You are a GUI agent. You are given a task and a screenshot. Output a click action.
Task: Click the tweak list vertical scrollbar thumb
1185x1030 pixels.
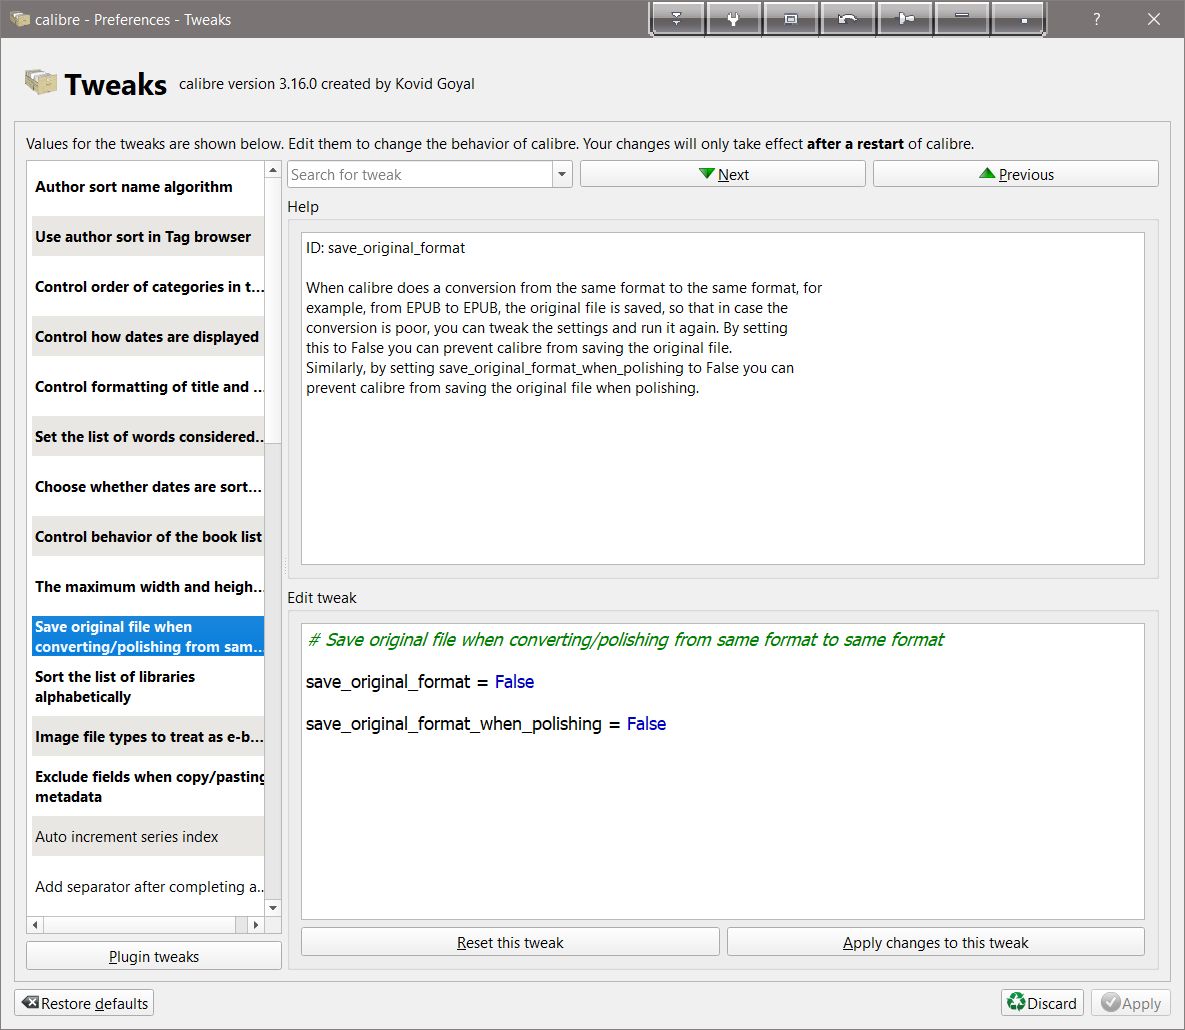(274, 311)
